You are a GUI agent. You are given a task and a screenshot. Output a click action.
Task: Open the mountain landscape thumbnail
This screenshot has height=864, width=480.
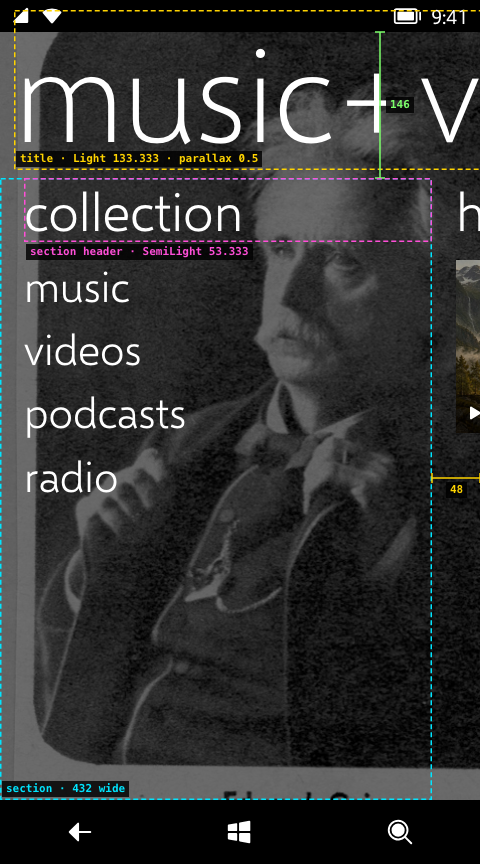[468, 346]
